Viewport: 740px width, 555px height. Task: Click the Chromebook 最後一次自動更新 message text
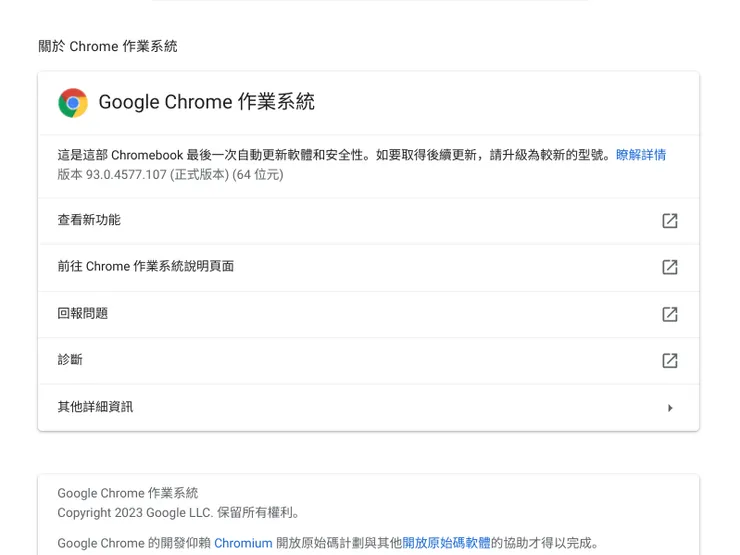[x=336, y=155]
